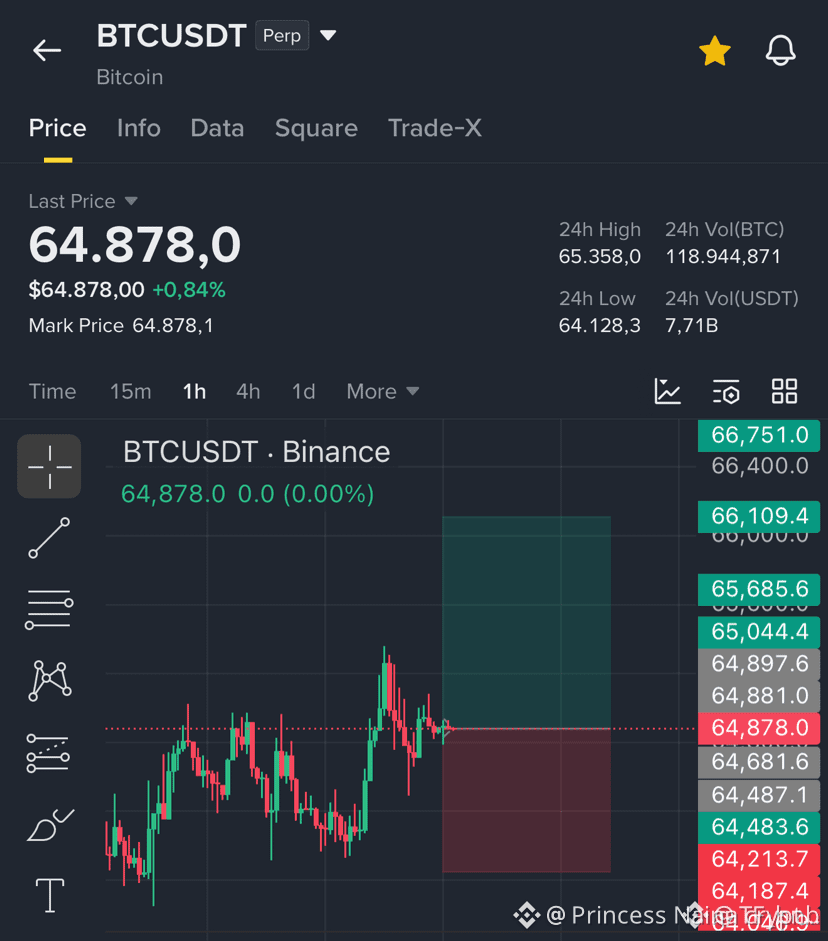828x941 pixels.
Task: Click the red stop-loss zone on chart
Action: 526,800
